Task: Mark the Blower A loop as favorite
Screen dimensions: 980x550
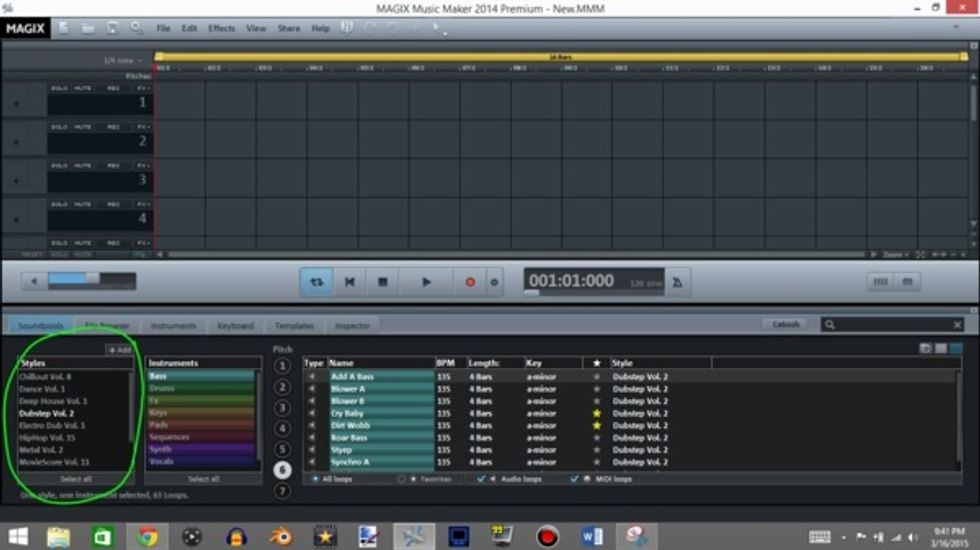Action: pos(596,389)
